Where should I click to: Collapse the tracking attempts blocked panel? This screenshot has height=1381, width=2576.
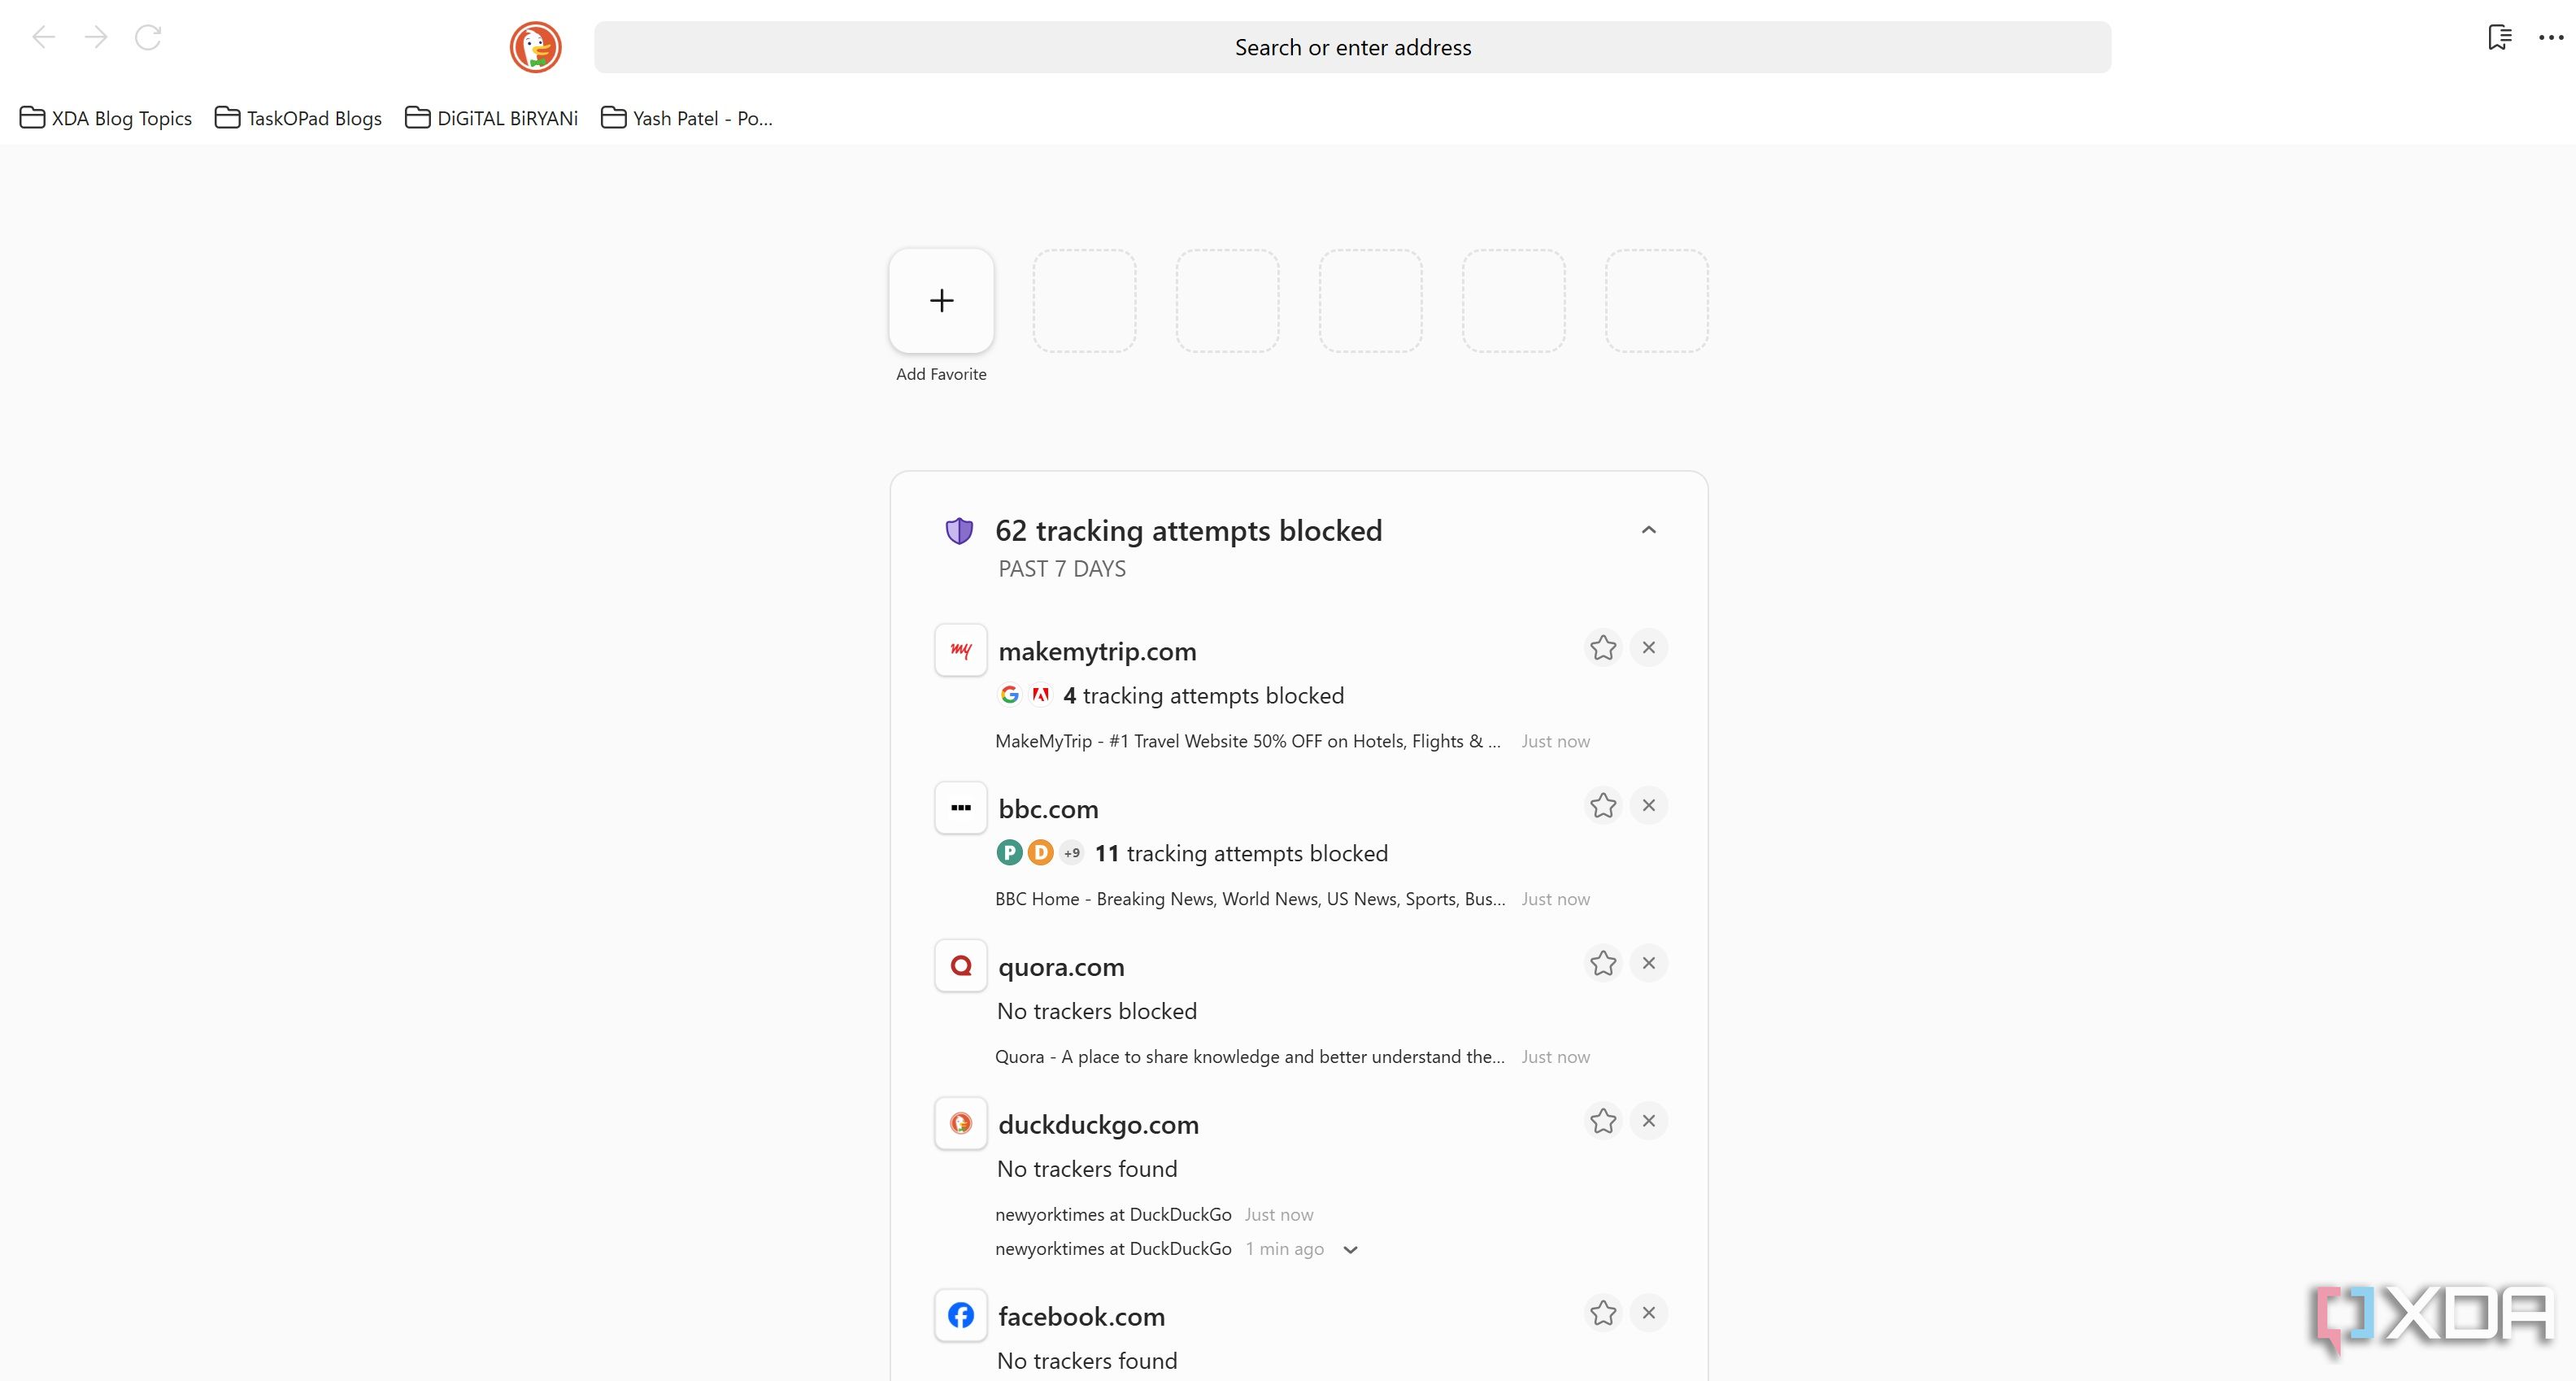click(1649, 530)
